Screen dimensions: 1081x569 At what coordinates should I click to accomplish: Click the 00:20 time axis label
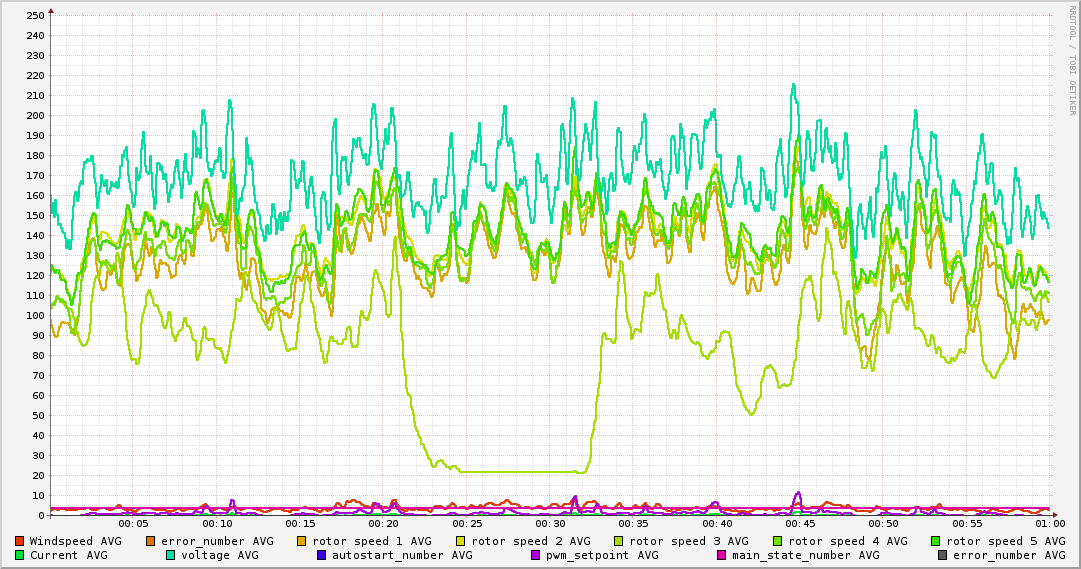coord(383,524)
